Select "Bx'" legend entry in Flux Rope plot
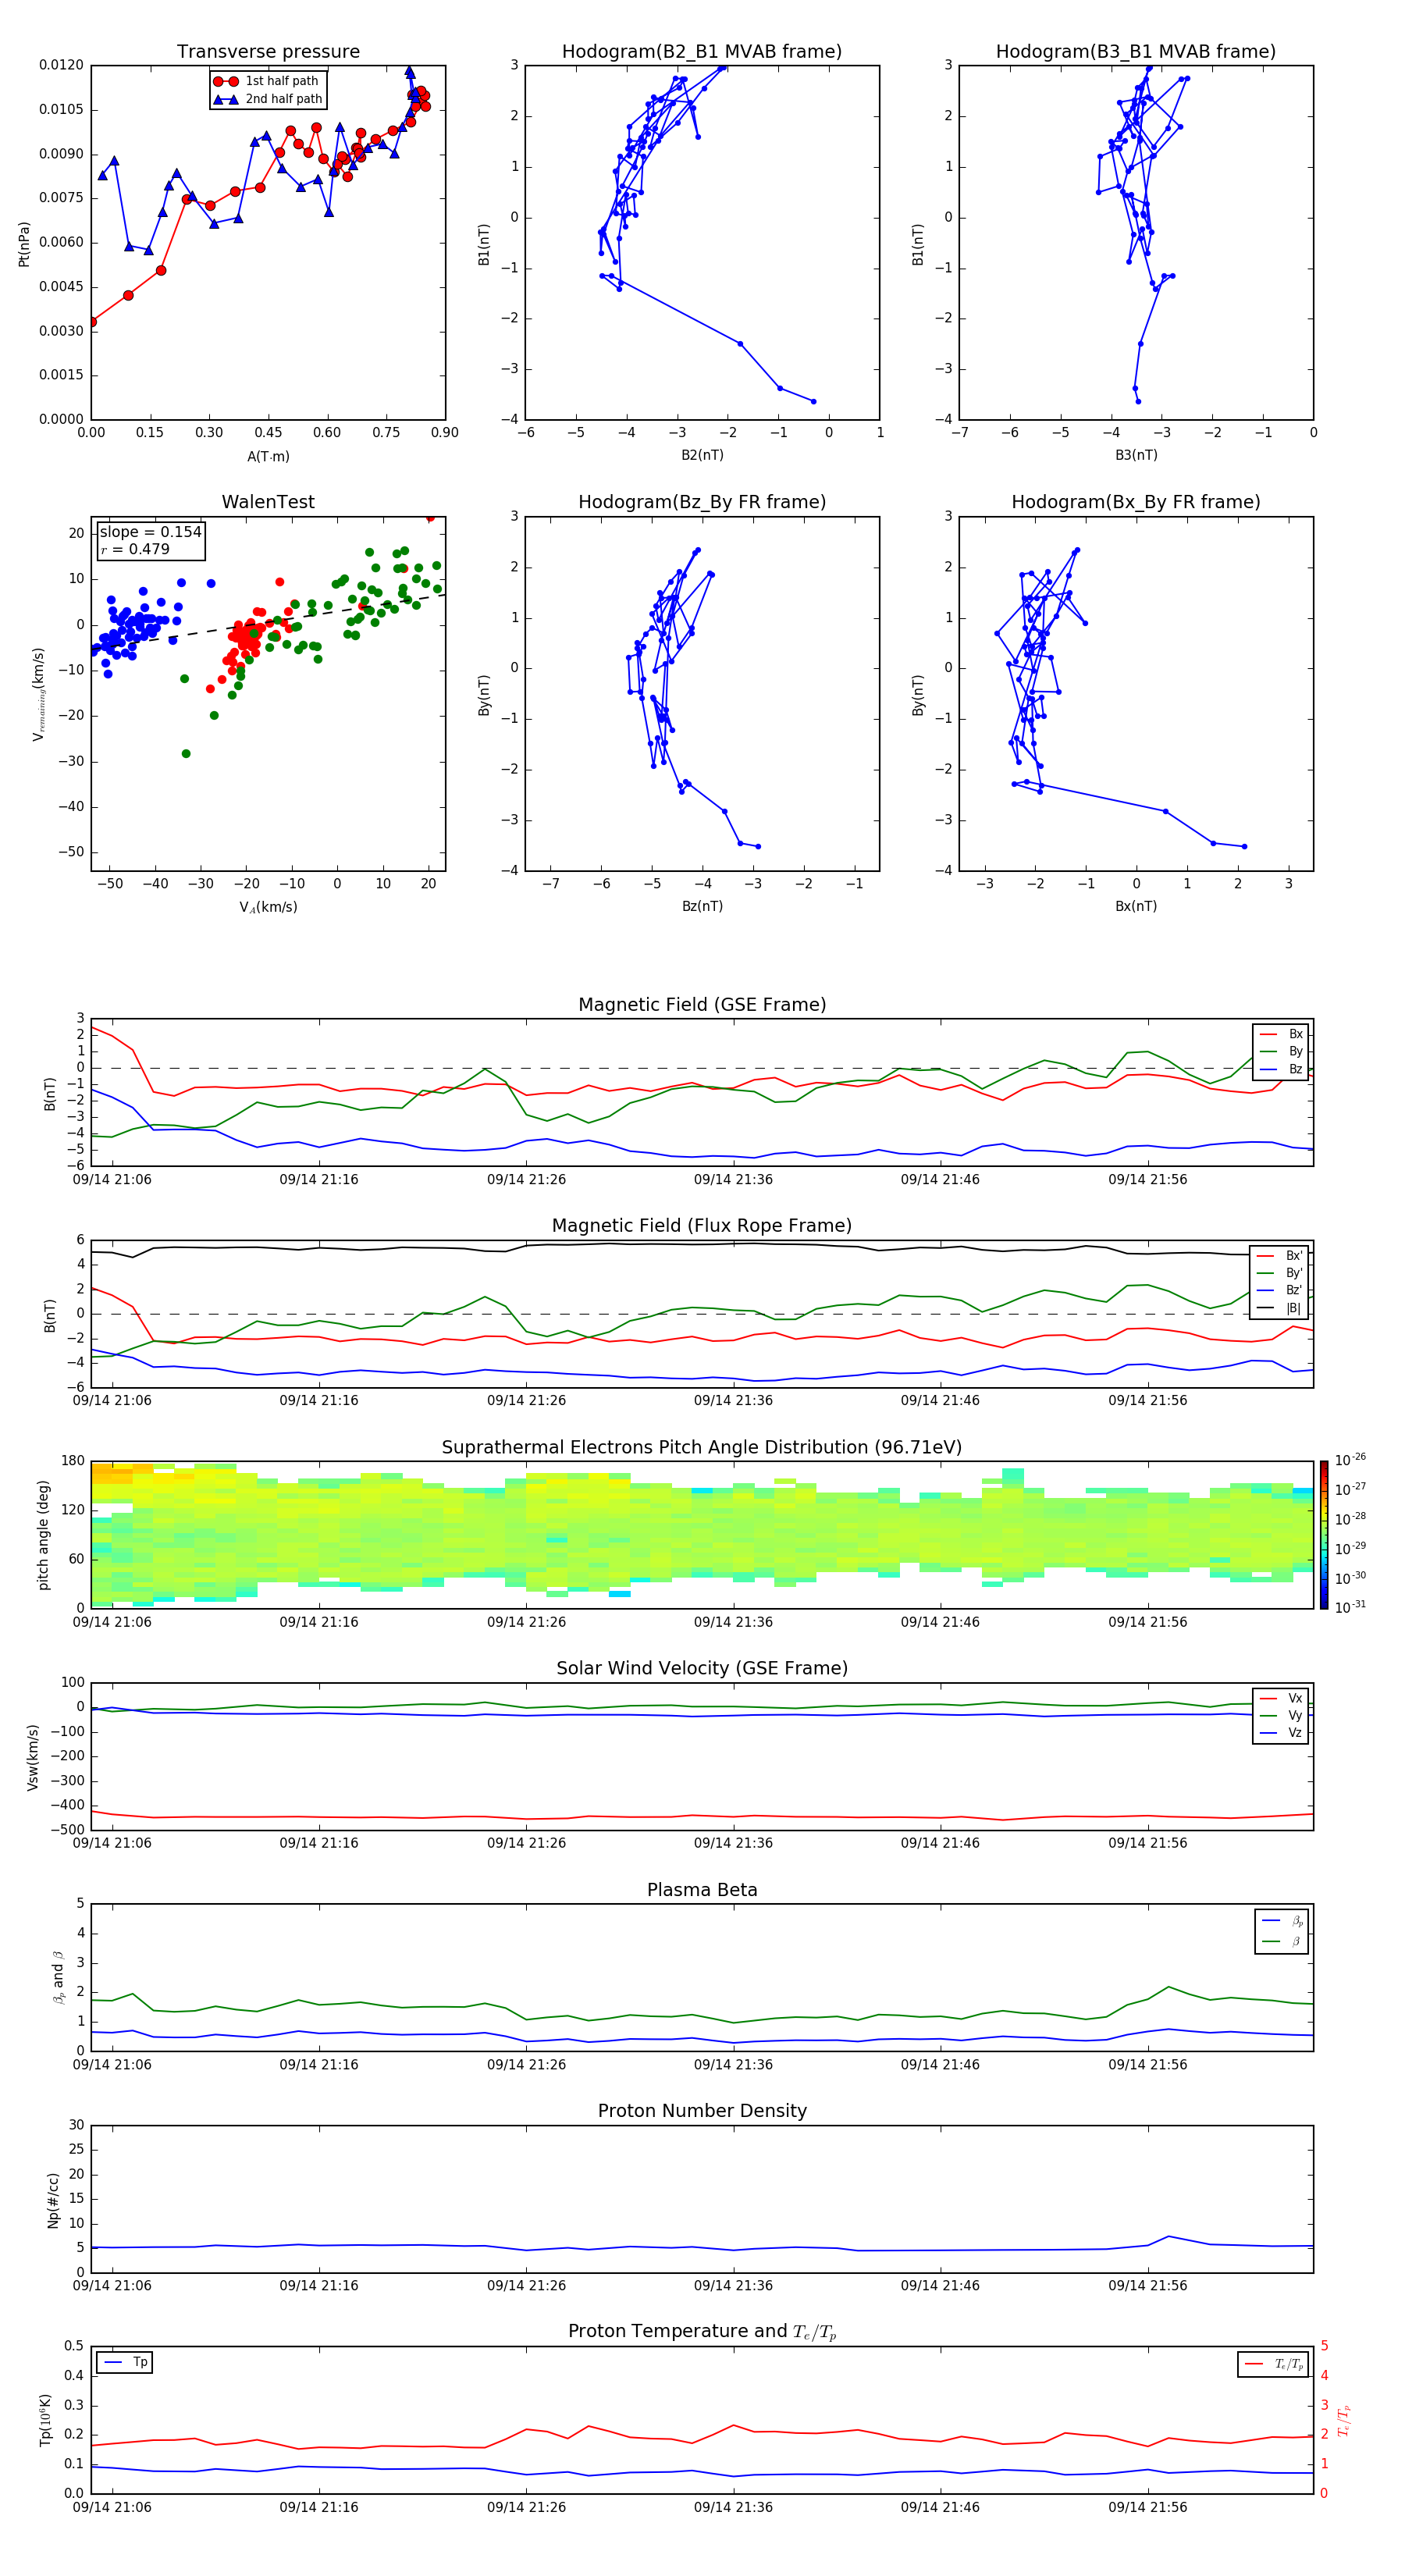This screenshot has height=2576, width=1405. click(x=1280, y=1256)
